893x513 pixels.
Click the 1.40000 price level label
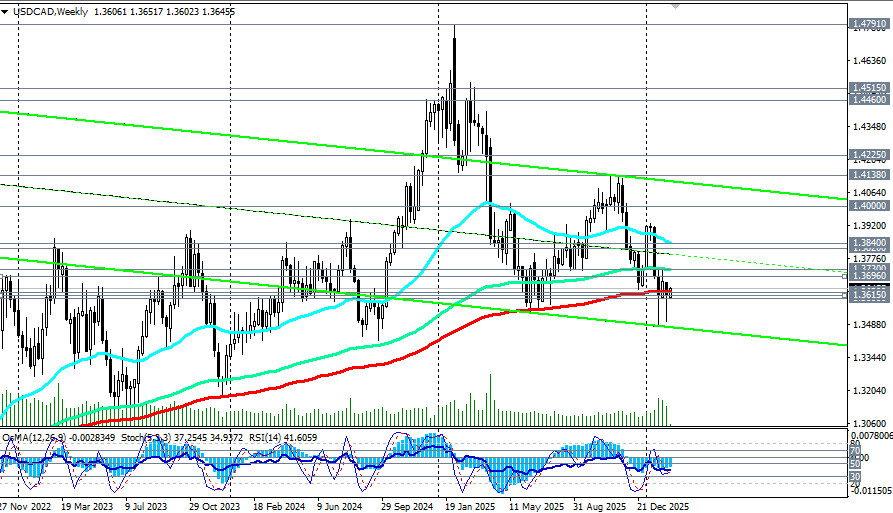pyautogui.click(x=868, y=206)
